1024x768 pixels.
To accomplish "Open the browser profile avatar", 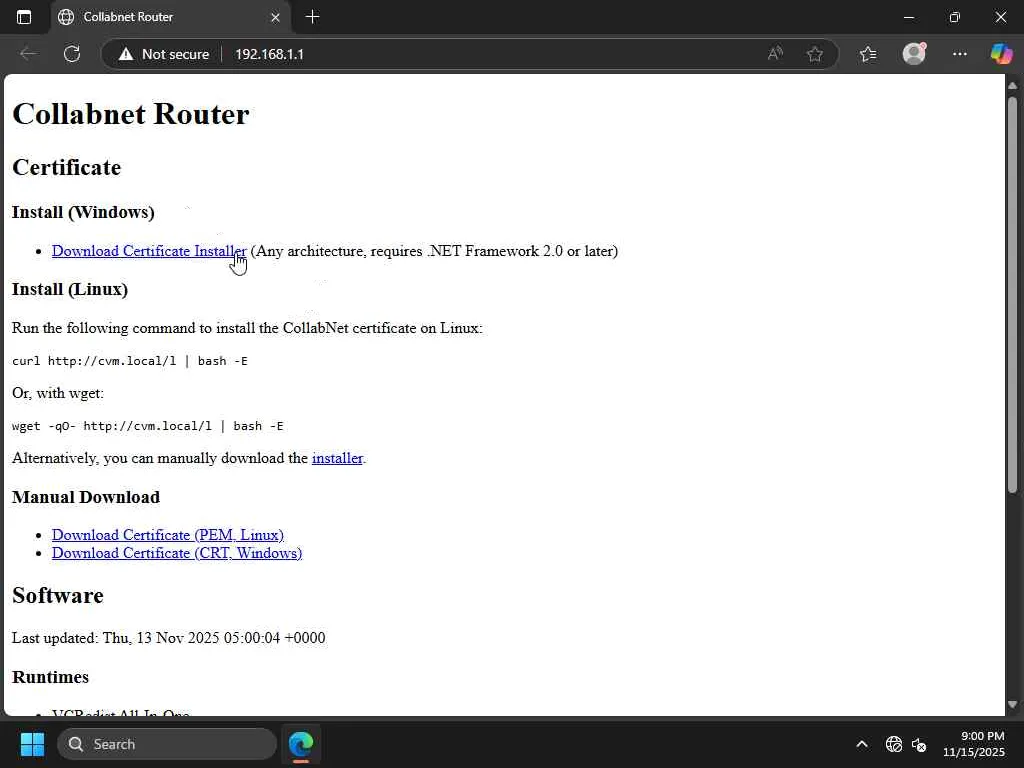I will click(x=914, y=54).
